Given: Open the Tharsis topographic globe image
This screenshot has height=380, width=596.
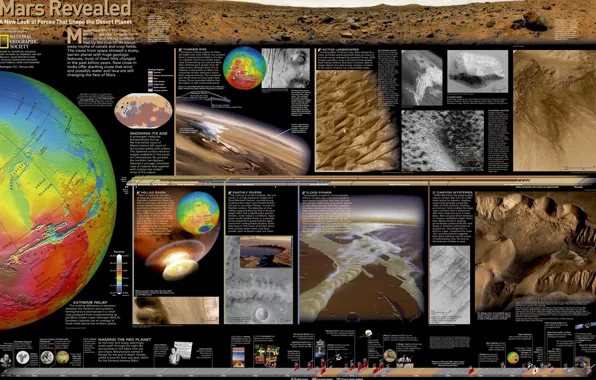Looking at the screenshot, I should (x=244, y=68).
